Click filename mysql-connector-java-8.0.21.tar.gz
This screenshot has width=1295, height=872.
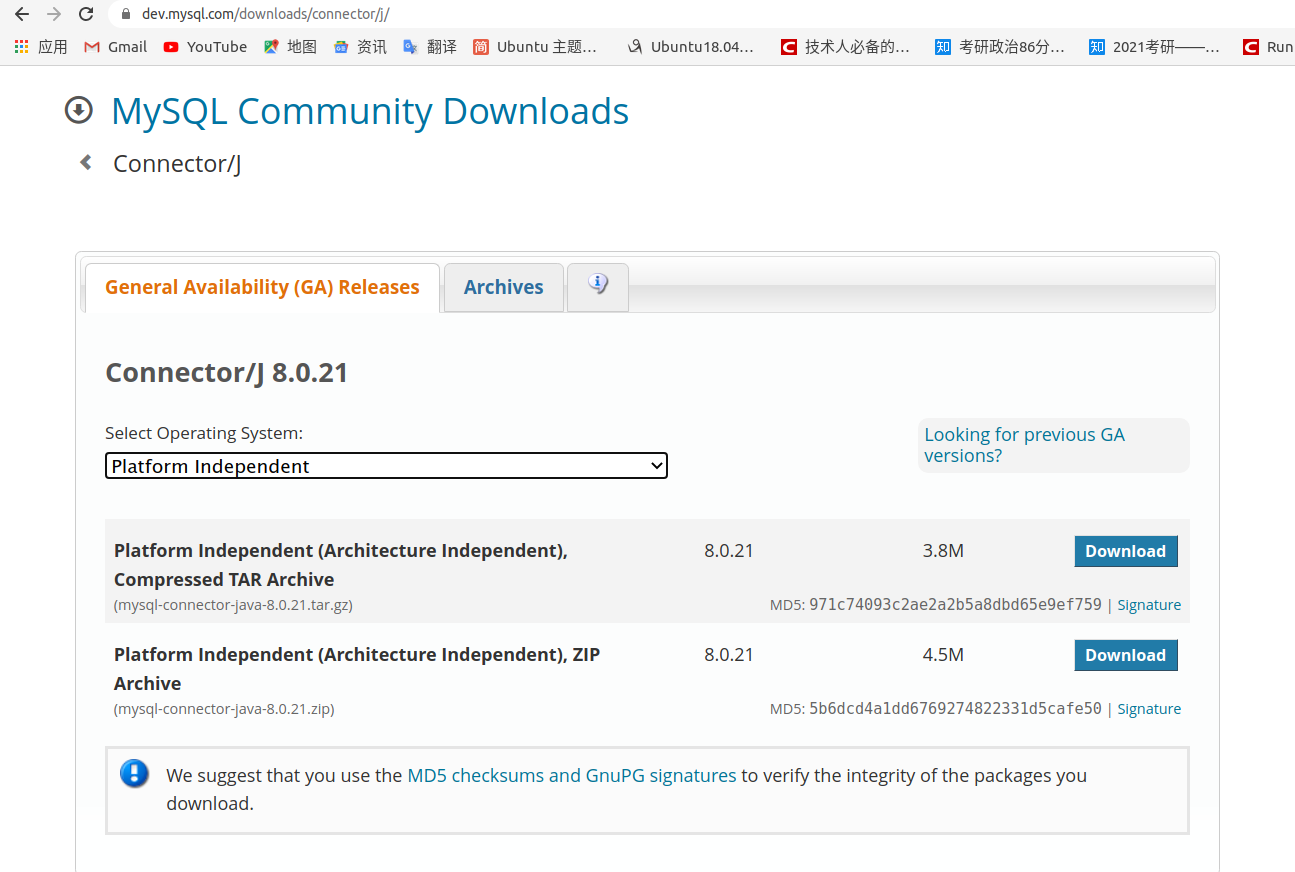233,605
